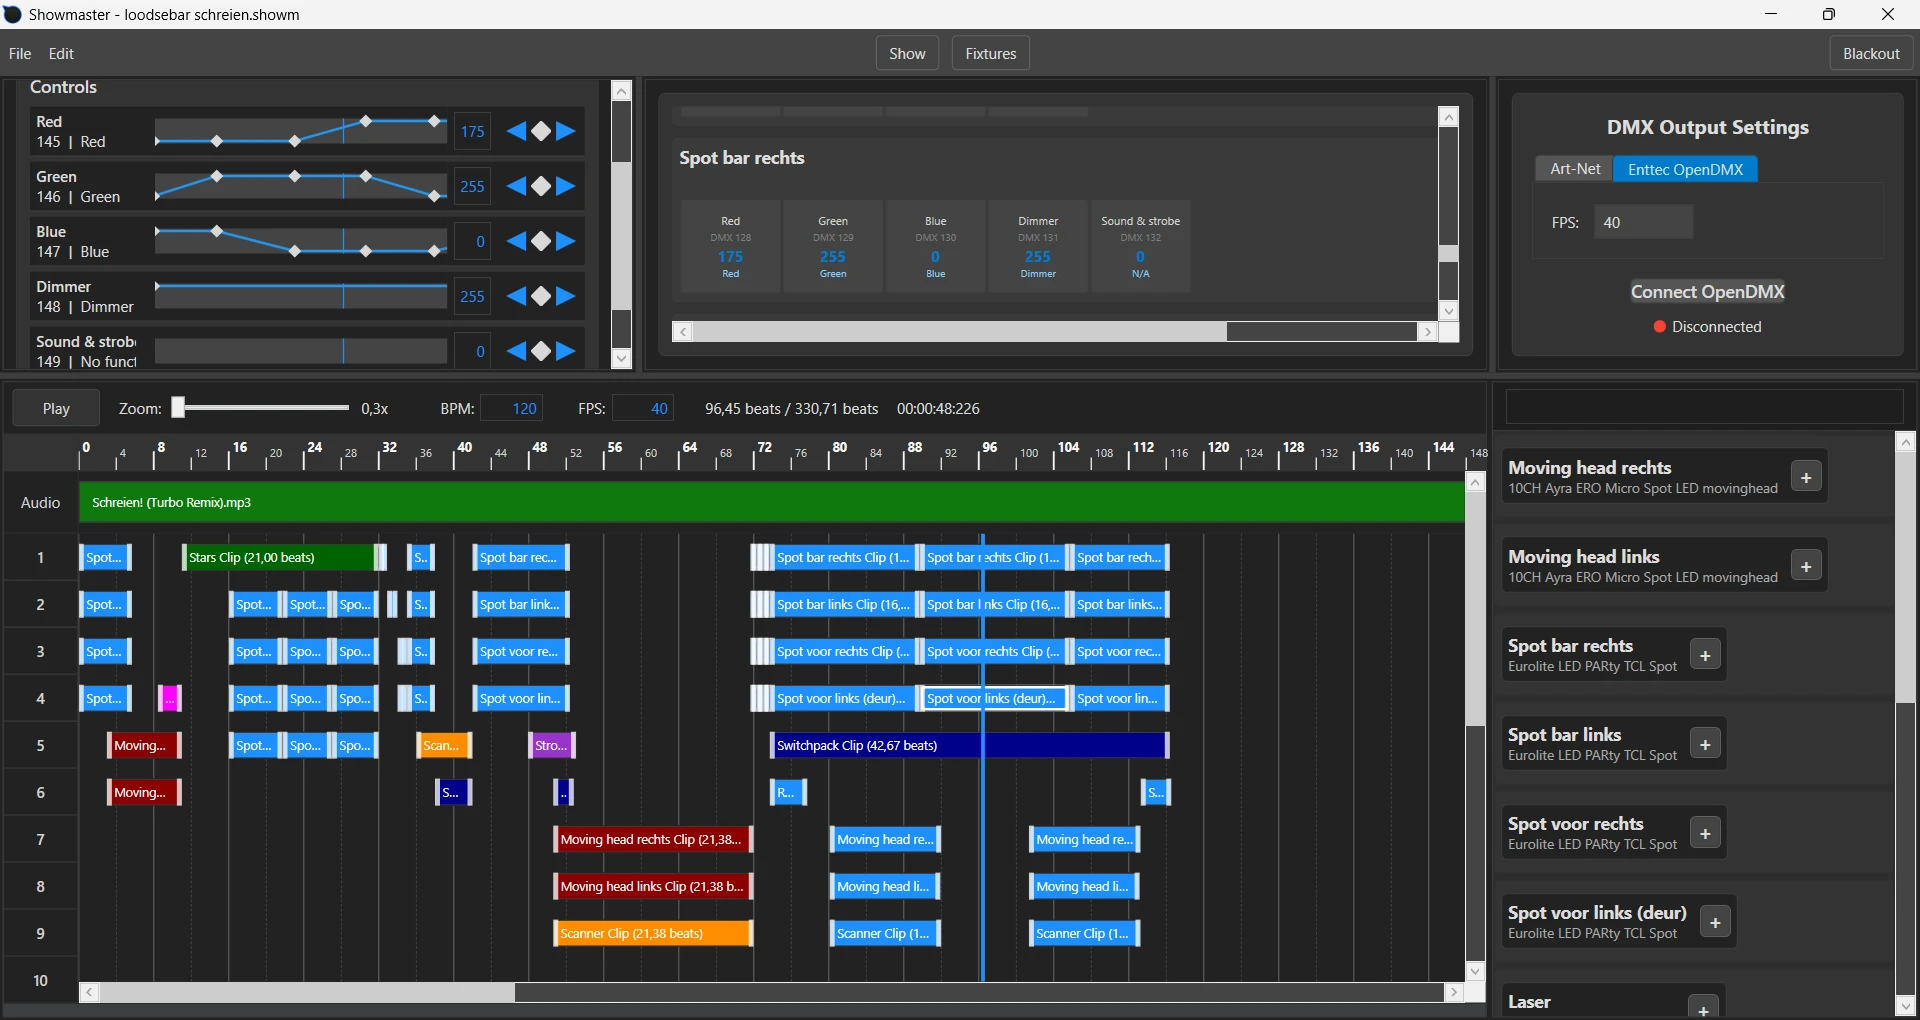1920x1020 pixels.
Task: Go to next keyframe on Blue channel
Action: pos(566,241)
